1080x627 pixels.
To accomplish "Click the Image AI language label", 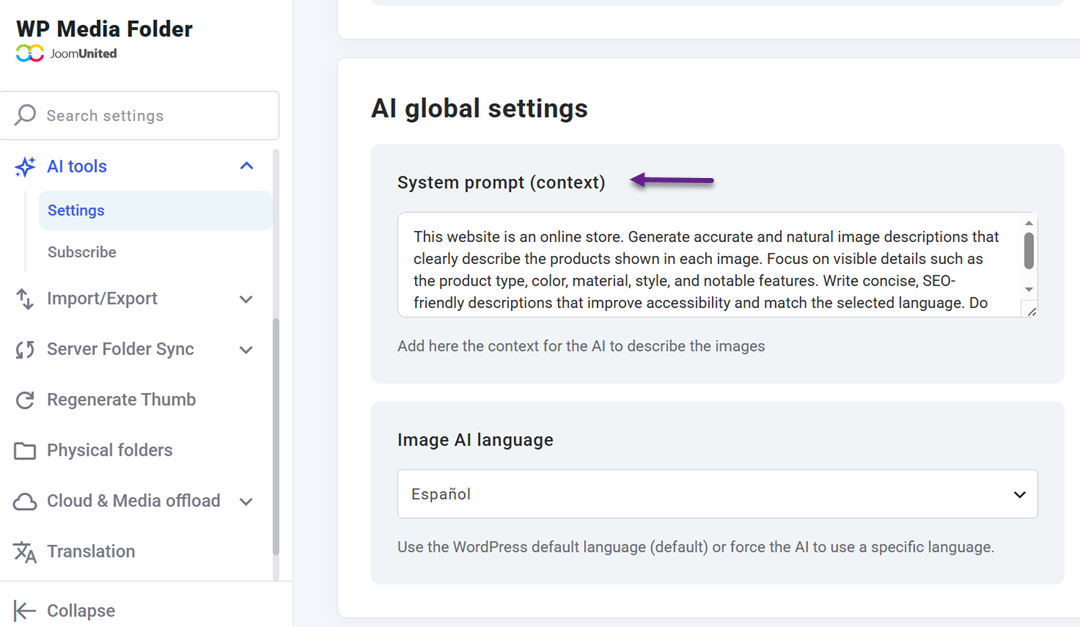I will tap(475, 440).
